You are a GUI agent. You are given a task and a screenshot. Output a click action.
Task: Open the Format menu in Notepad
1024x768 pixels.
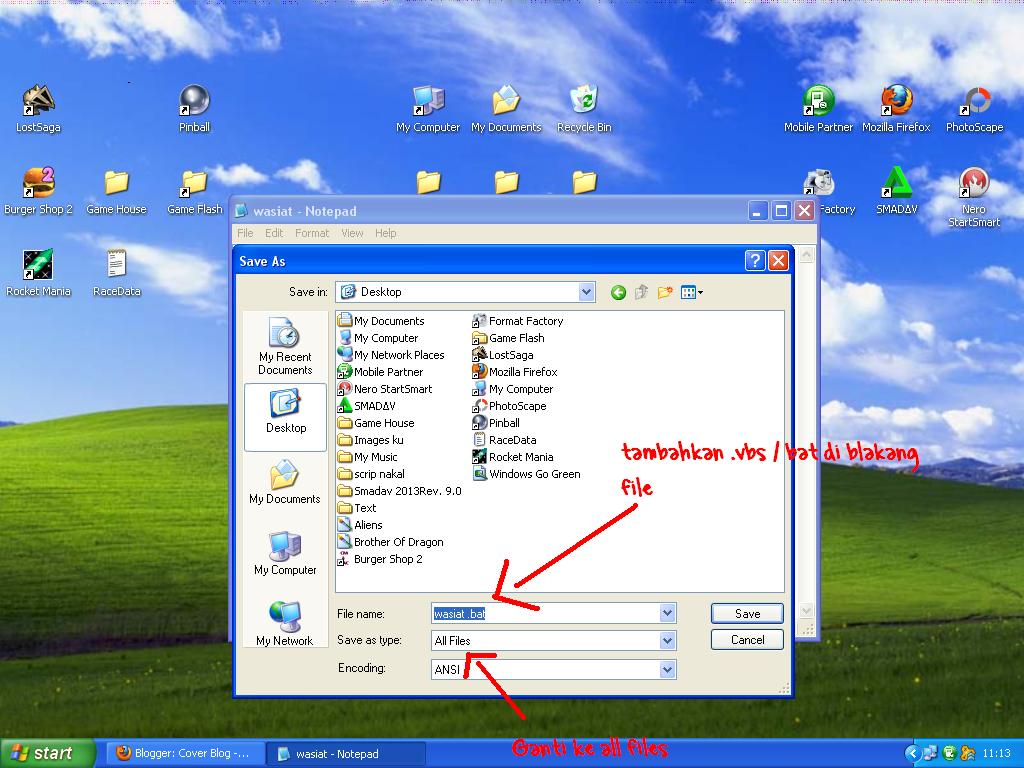[x=312, y=232]
